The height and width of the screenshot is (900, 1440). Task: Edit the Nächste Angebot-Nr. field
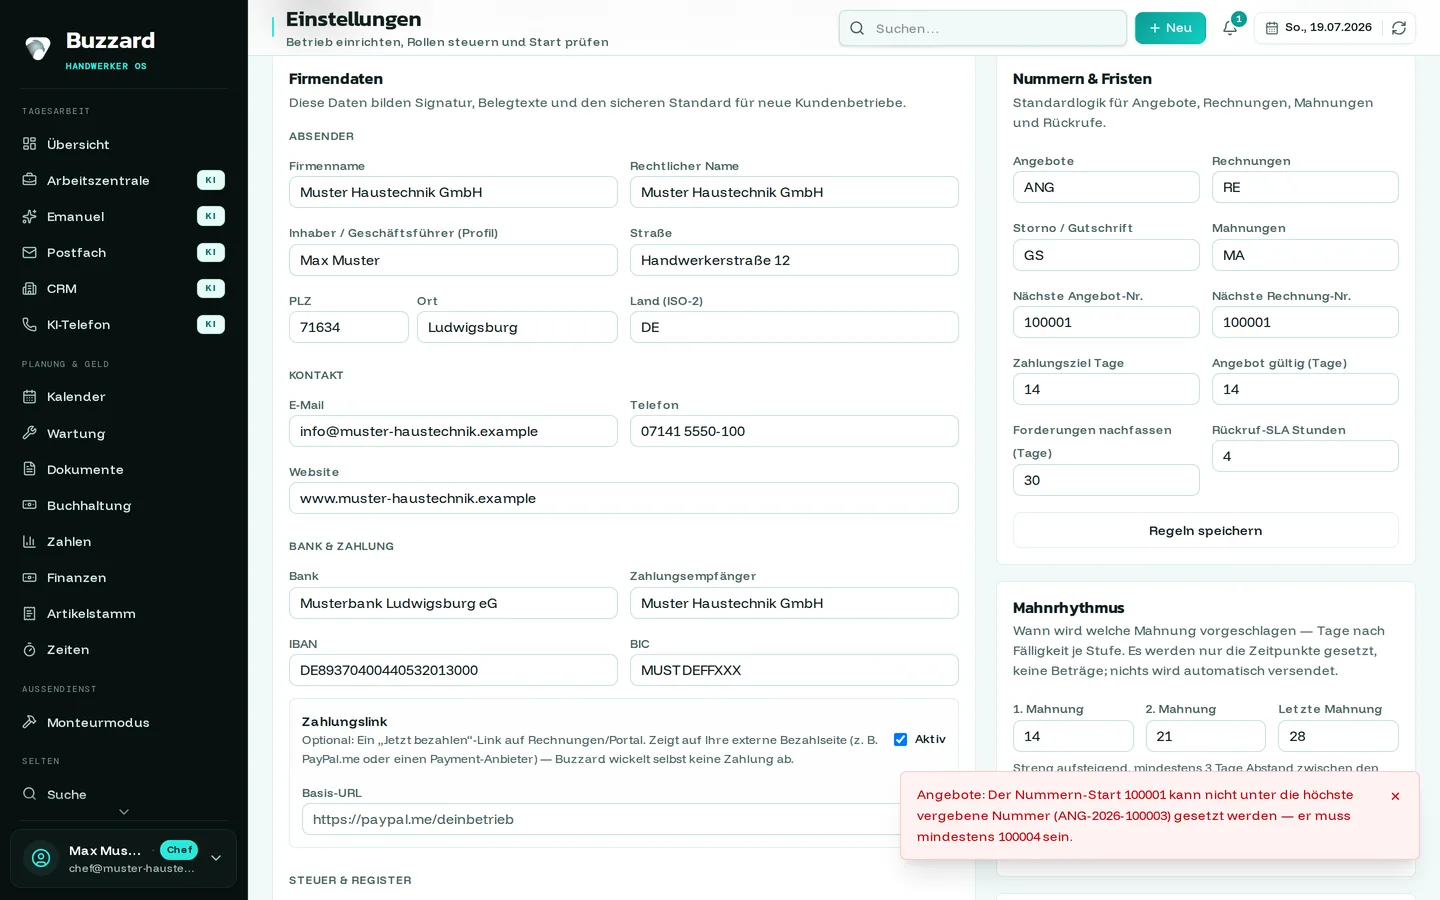coord(1106,322)
